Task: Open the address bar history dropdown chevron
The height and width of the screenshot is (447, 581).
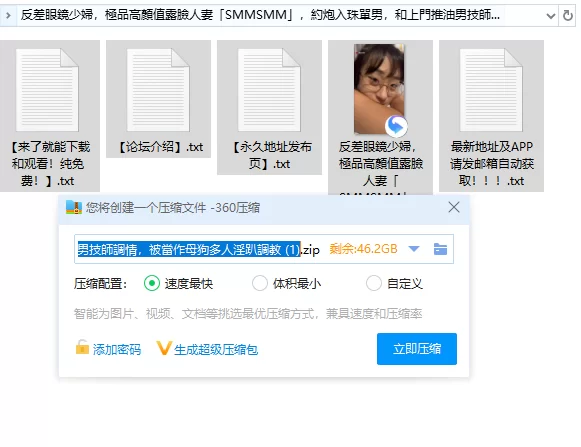Action: pyautogui.click(x=551, y=16)
